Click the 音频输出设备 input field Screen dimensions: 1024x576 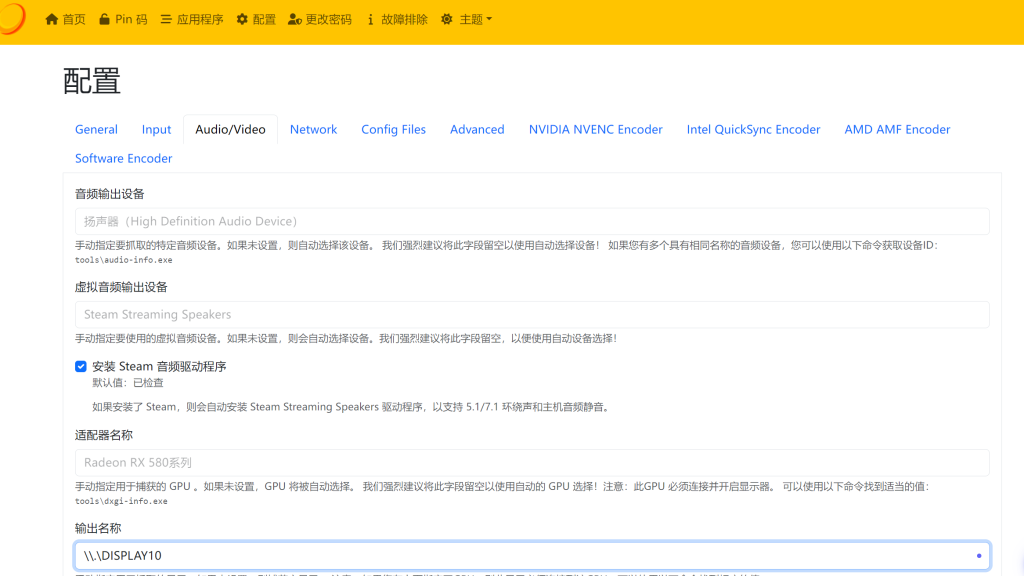click(x=532, y=221)
